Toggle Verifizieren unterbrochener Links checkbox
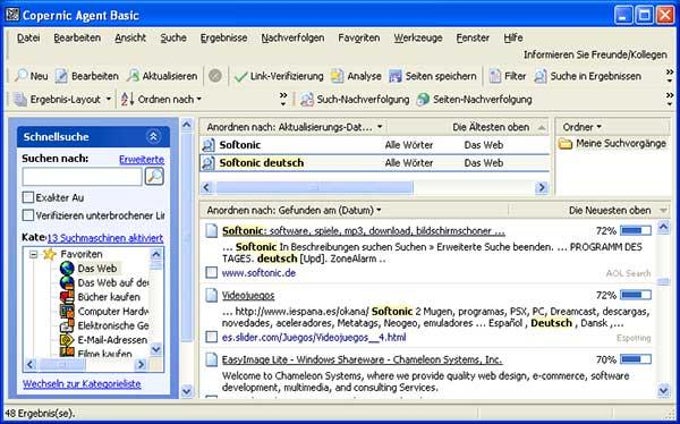 pyautogui.click(x=28, y=215)
